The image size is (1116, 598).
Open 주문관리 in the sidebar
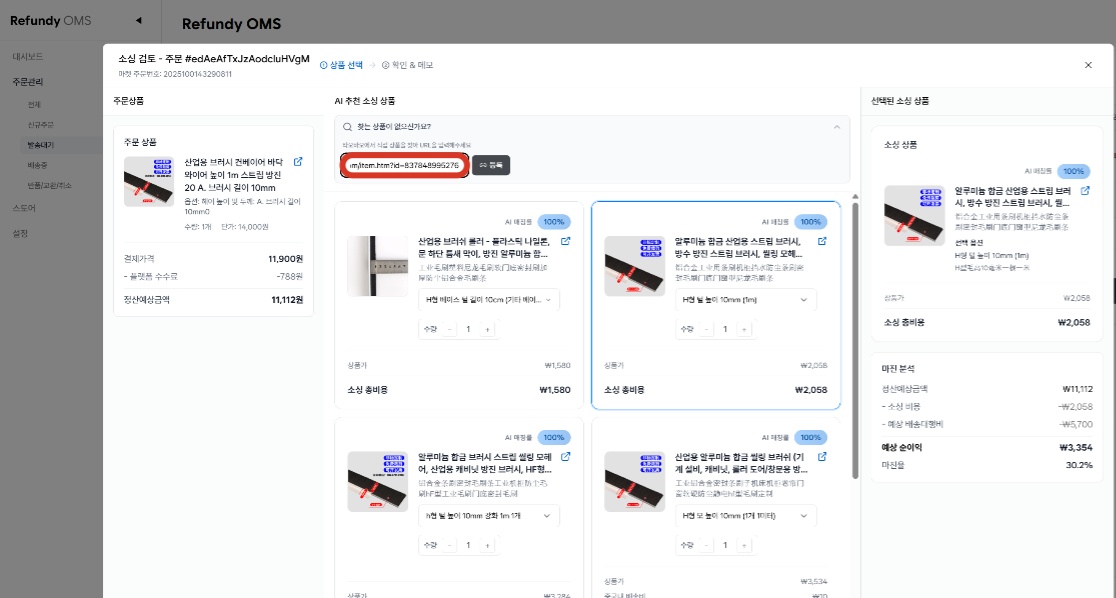28,82
